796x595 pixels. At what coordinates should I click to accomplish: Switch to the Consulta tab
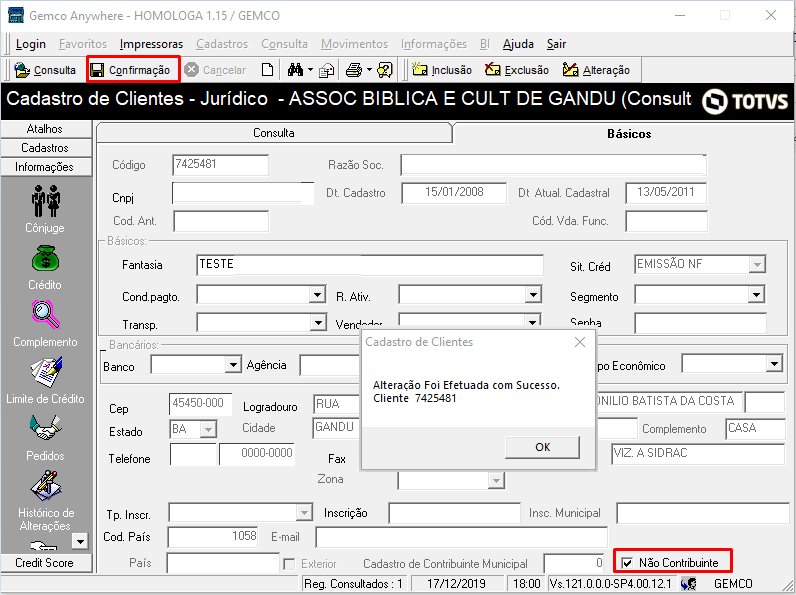click(274, 133)
